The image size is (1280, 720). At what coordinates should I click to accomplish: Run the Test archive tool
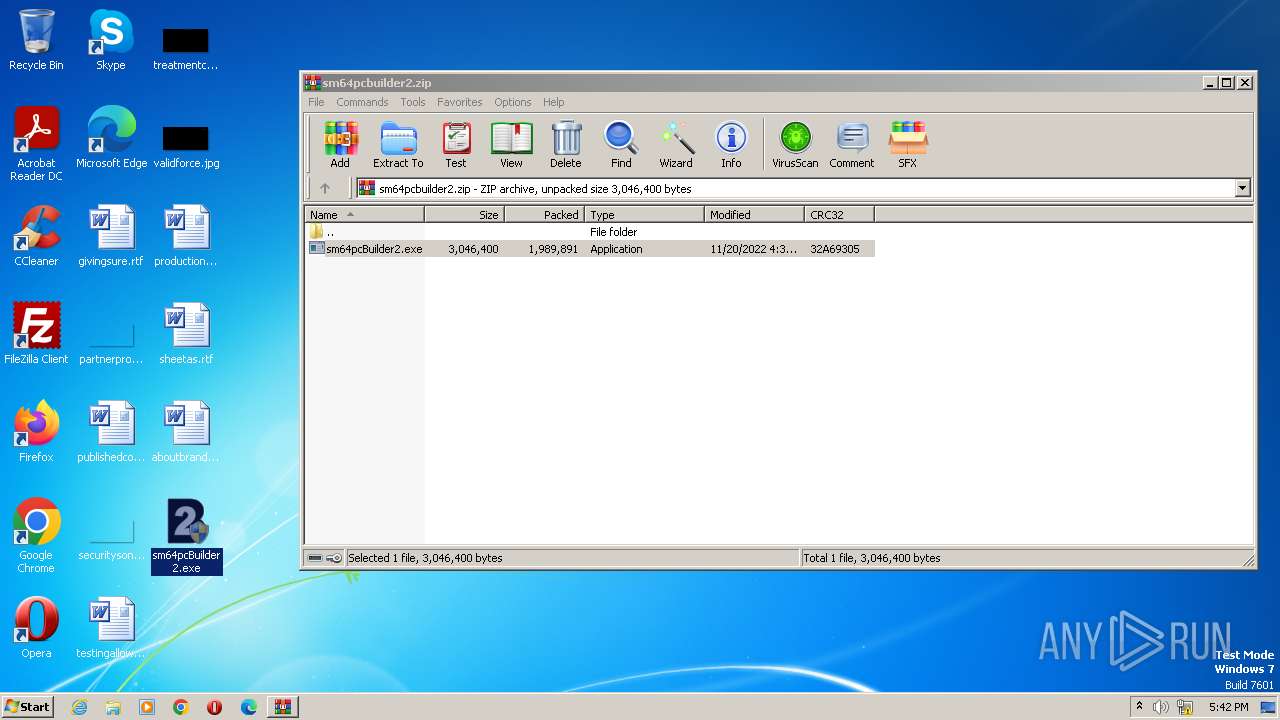(456, 145)
